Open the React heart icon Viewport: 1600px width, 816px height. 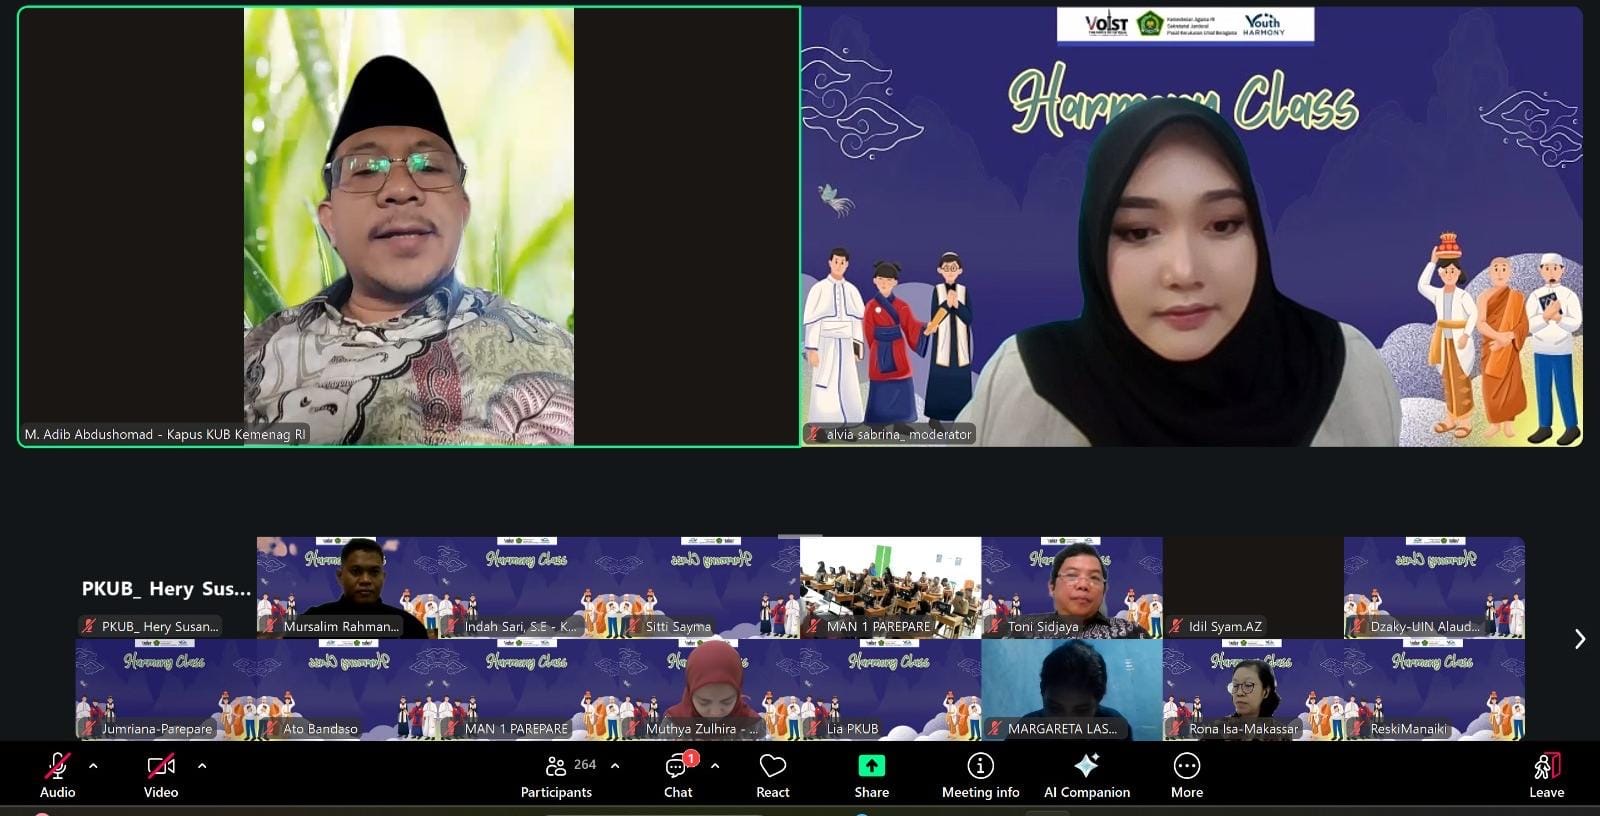pyautogui.click(x=773, y=766)
